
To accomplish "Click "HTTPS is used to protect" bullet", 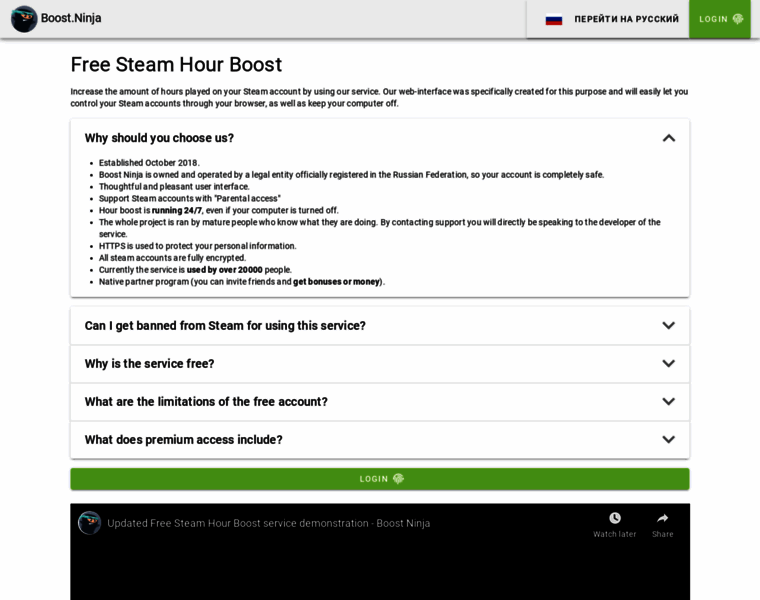I will (197, 246).
